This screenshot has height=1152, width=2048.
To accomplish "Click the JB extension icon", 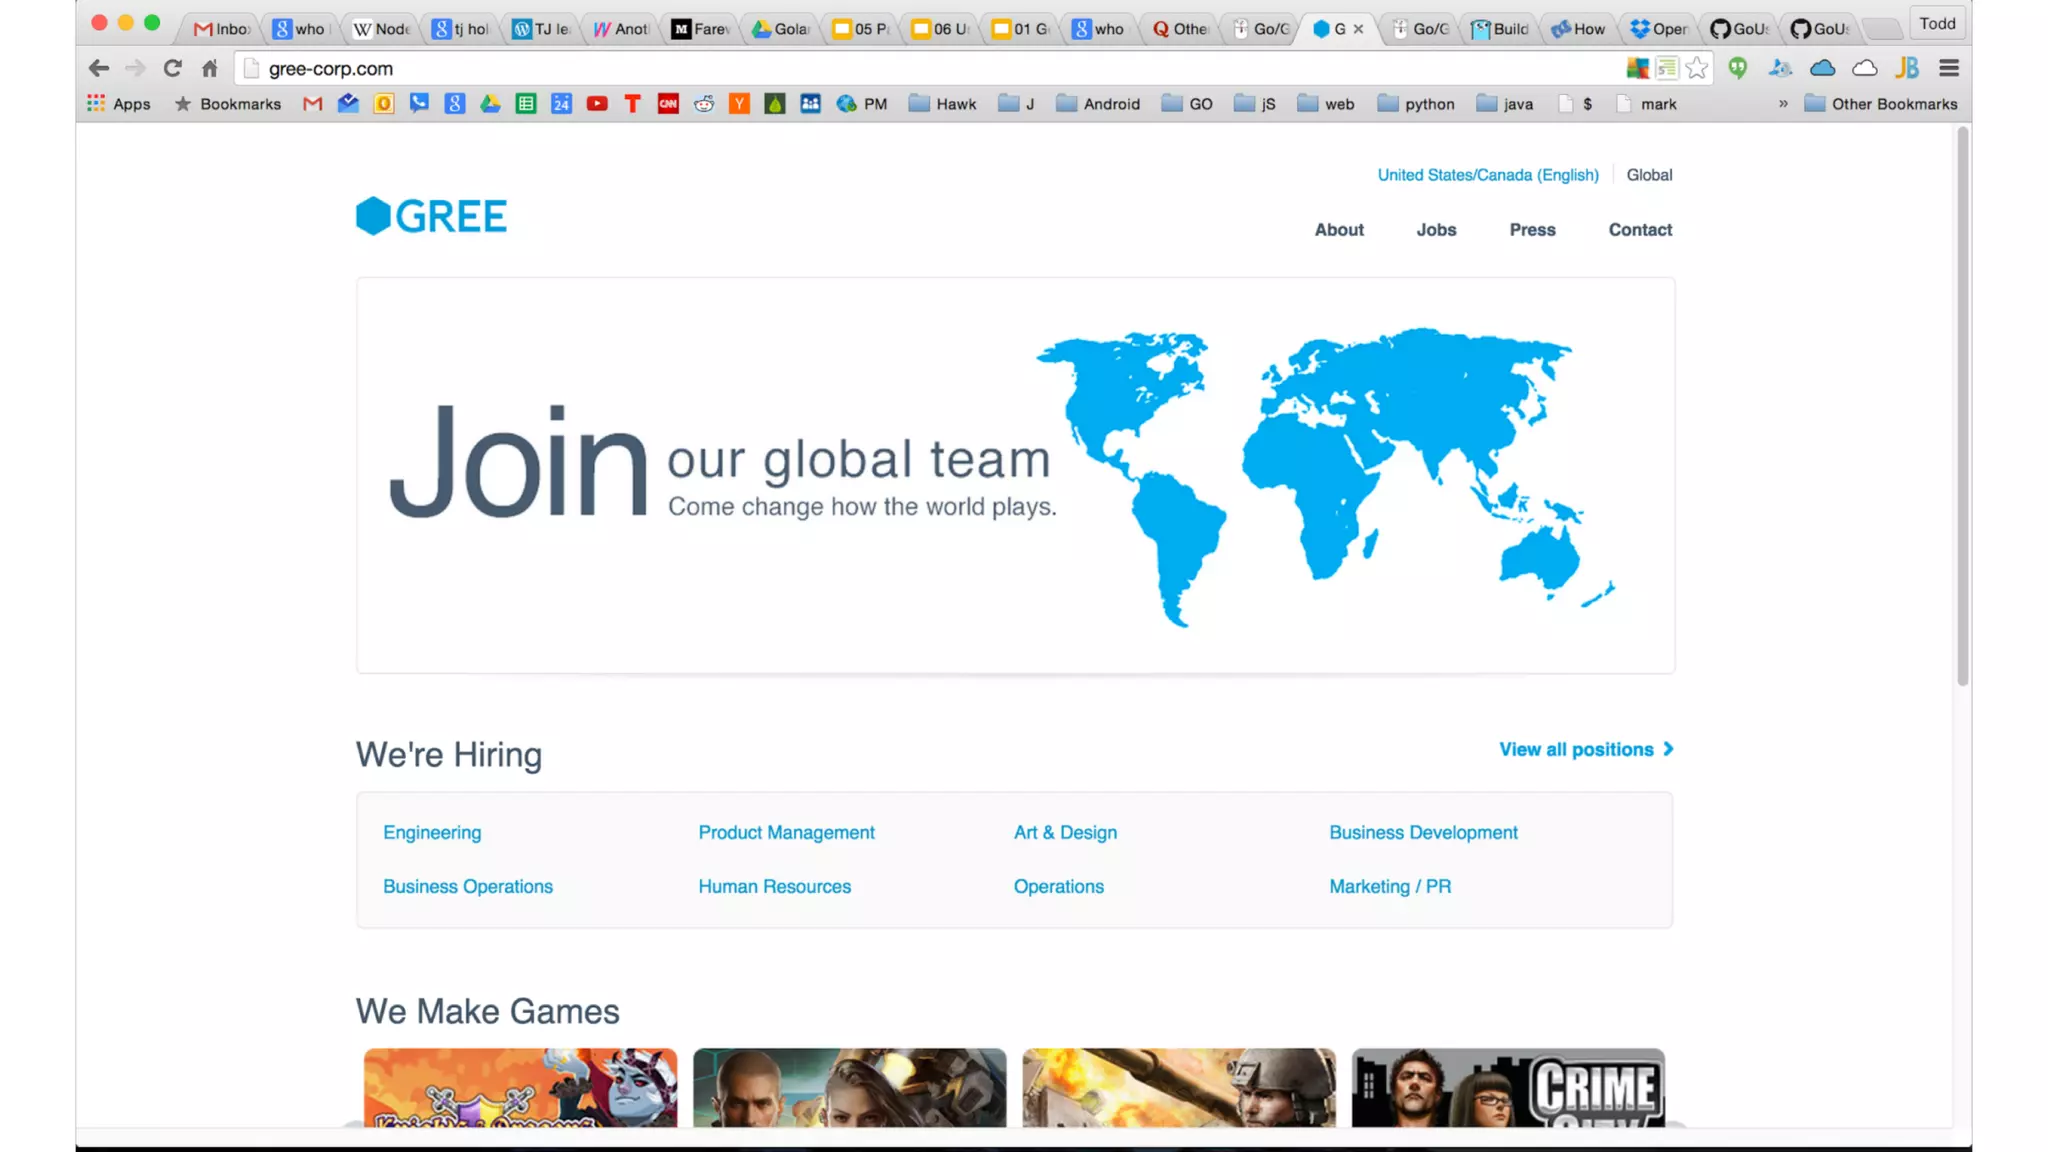I will tap(1906, 68).
